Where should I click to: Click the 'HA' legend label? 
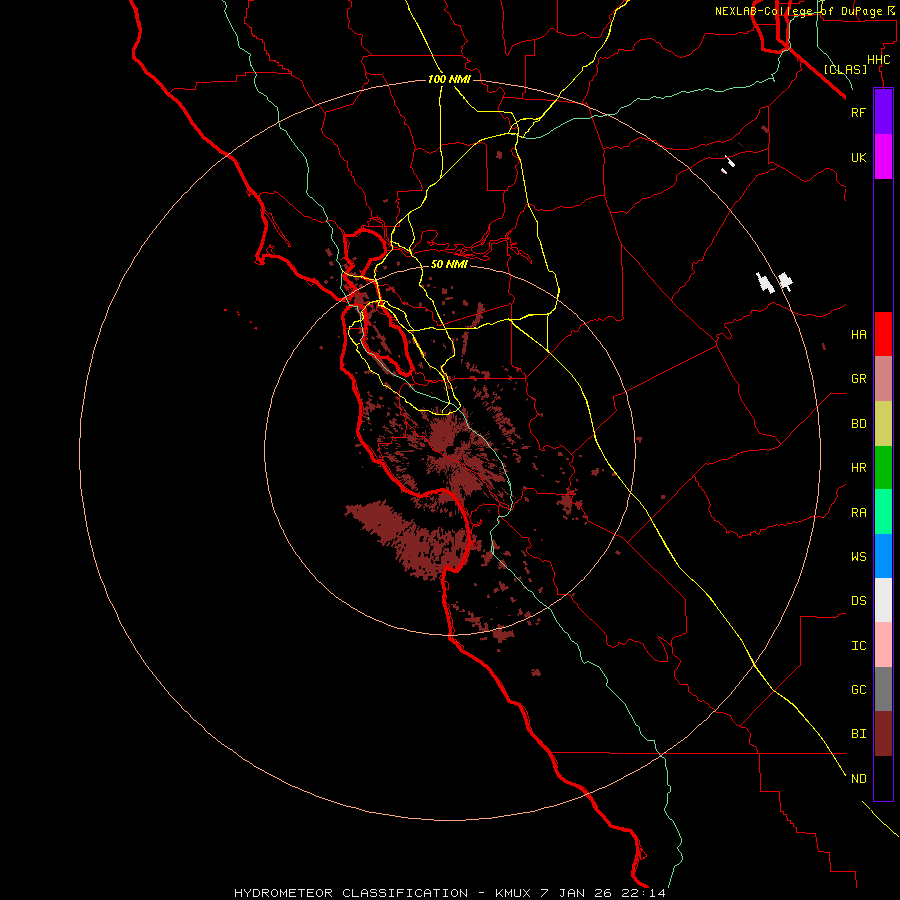coord(858,335)
